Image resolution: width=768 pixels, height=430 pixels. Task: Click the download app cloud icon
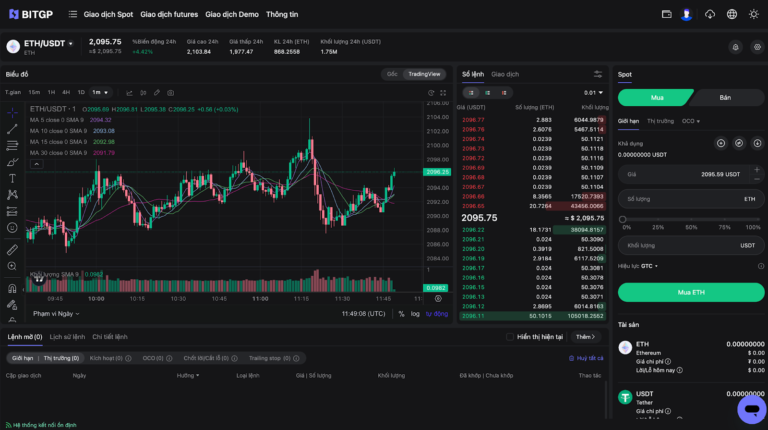point(710,14)
